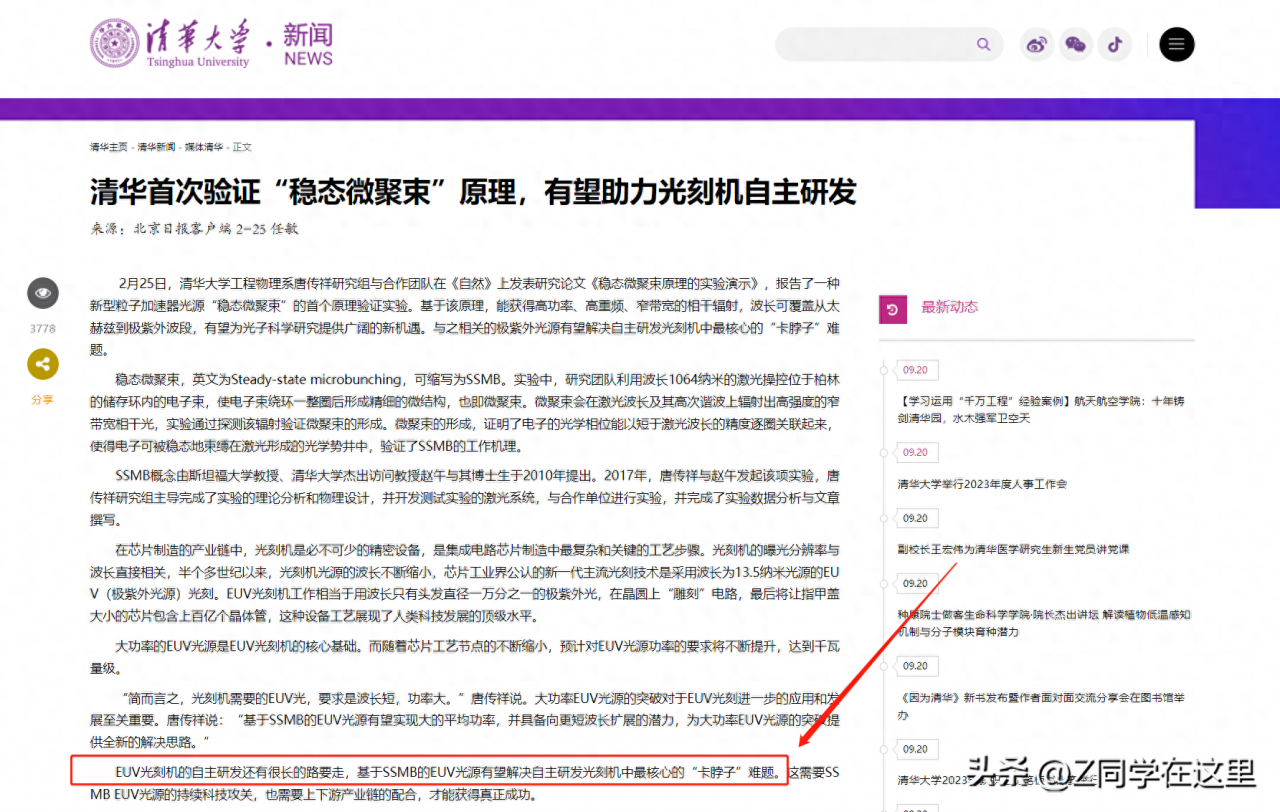Viewport: 1280px width, 812px height.
Task: Click the eye icon above the view count
Action: click(42, 293)
